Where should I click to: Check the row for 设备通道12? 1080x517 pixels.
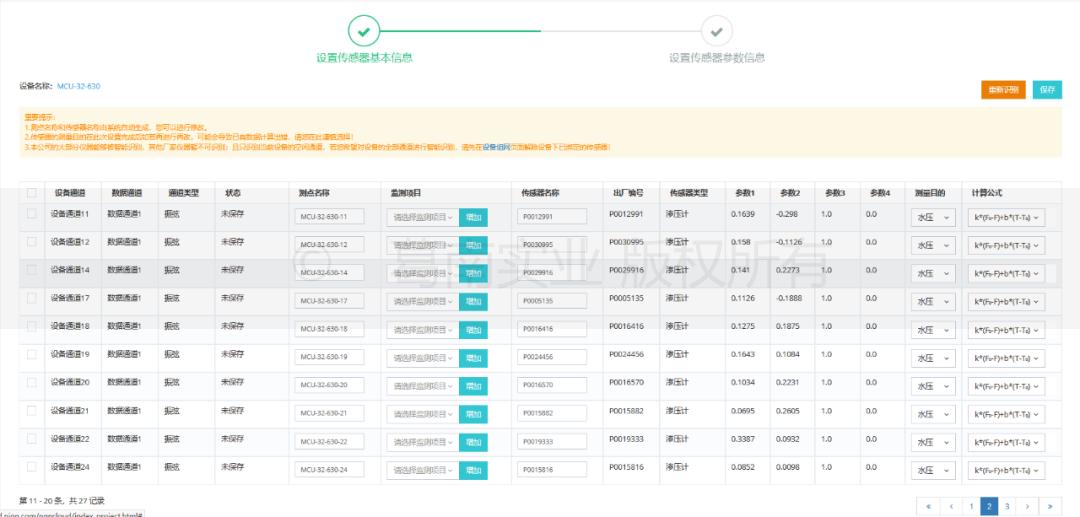pos(32,242)
